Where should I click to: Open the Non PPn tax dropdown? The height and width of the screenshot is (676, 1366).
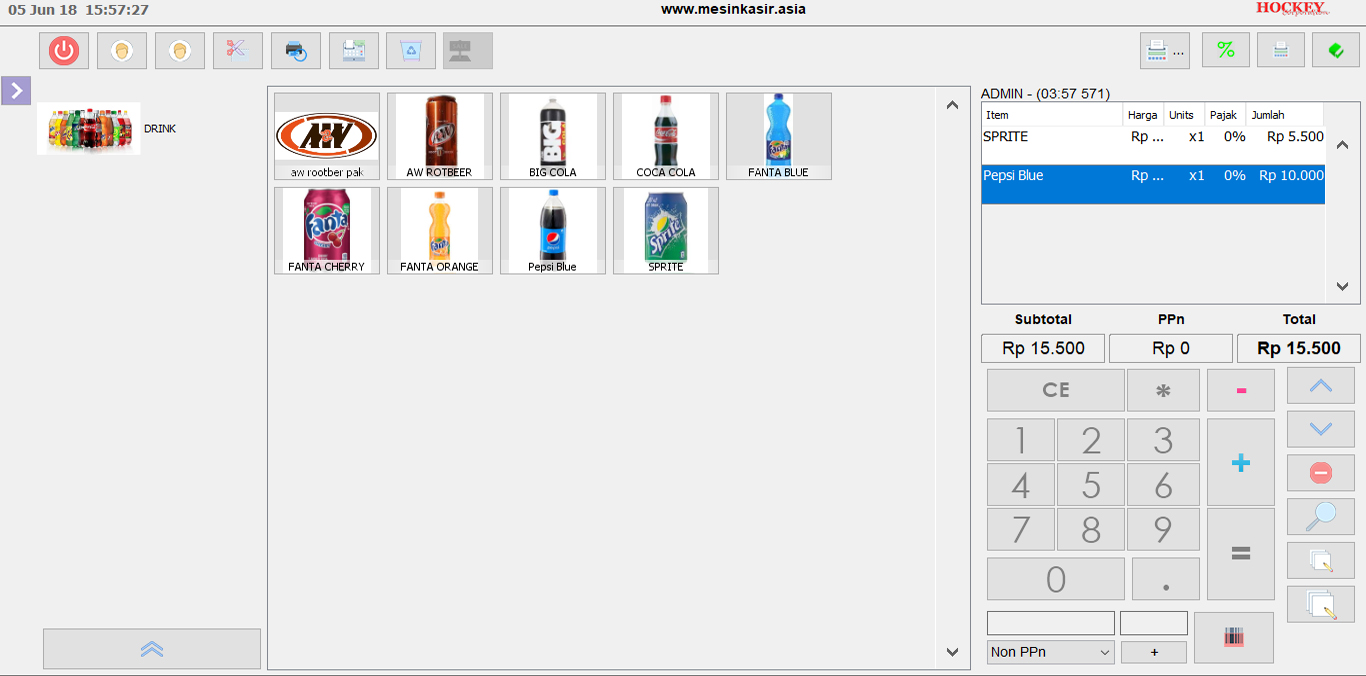[1050, 652]
